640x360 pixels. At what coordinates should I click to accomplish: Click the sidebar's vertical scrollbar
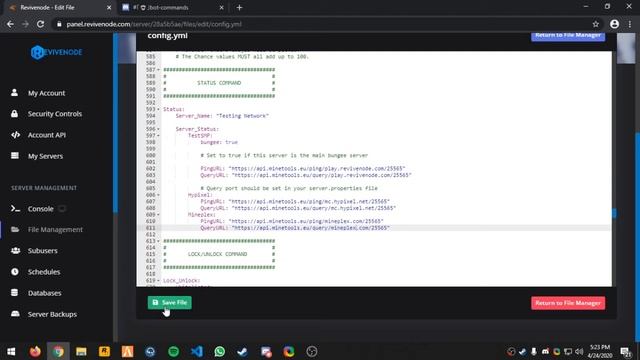click(115, 122)
